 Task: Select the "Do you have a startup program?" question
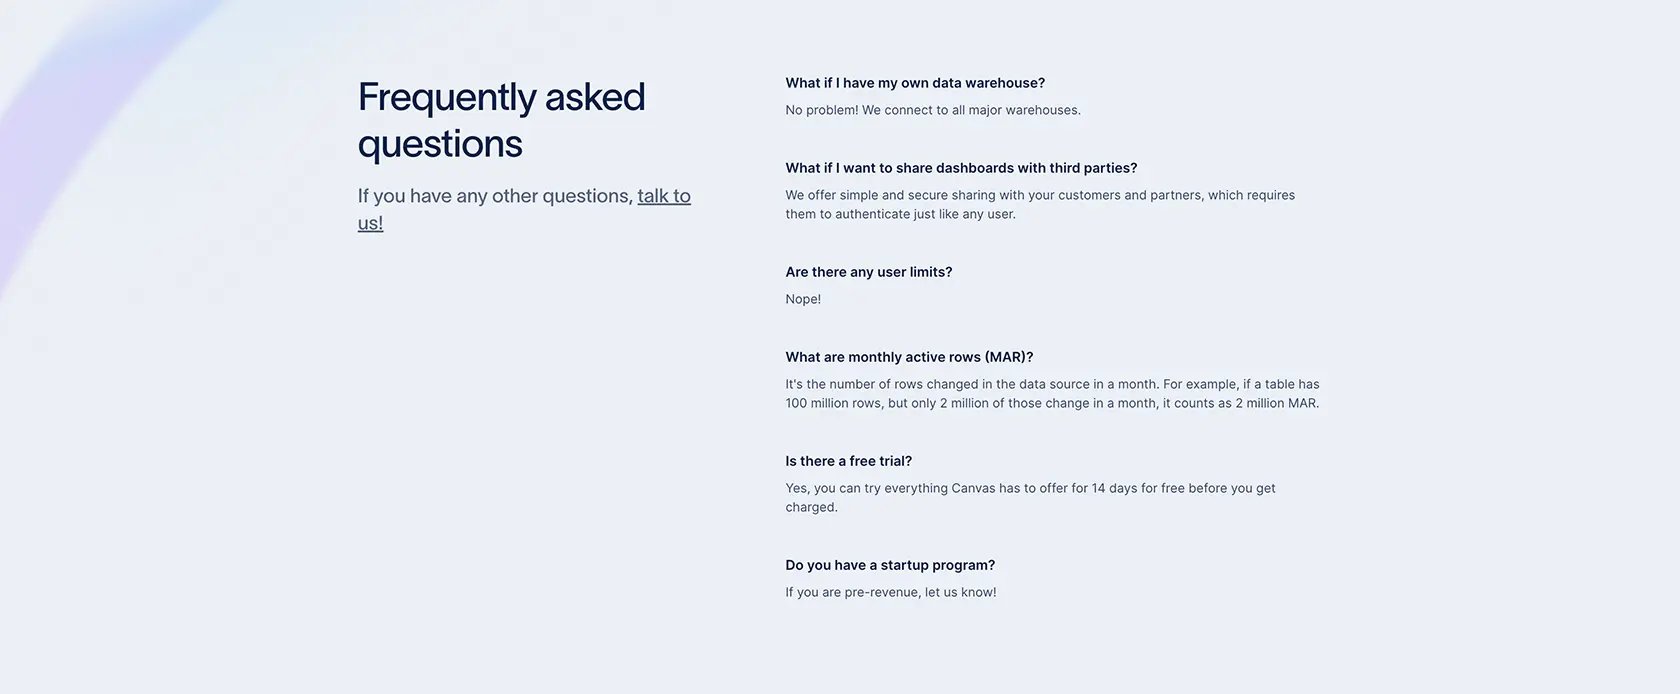(890, 565)
